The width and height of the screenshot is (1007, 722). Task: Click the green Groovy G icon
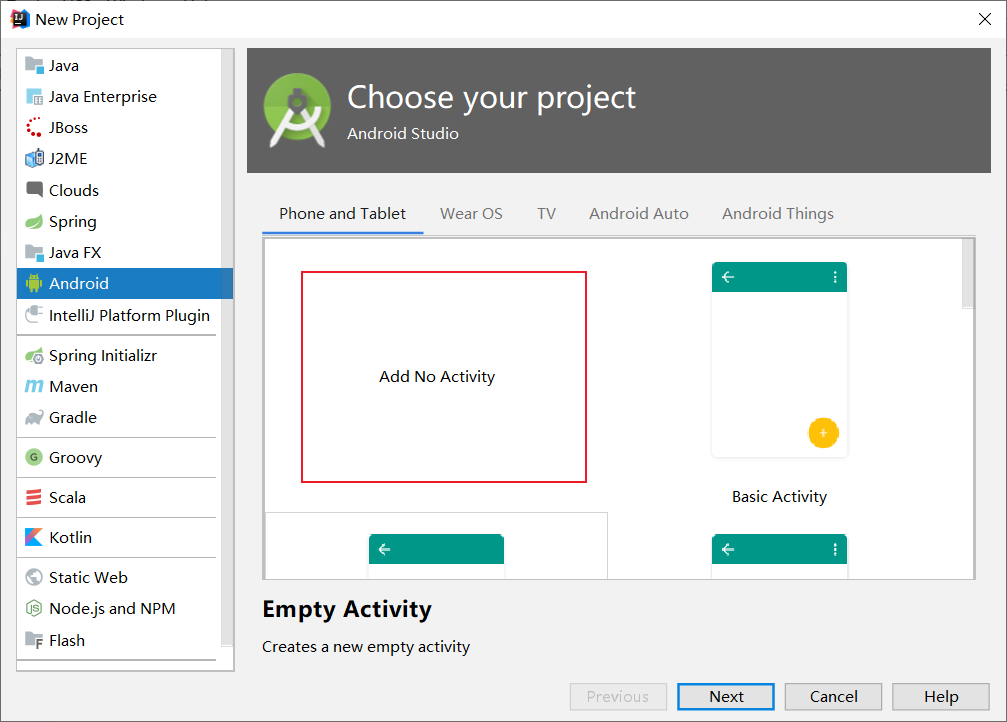click(x=34, y=457)
